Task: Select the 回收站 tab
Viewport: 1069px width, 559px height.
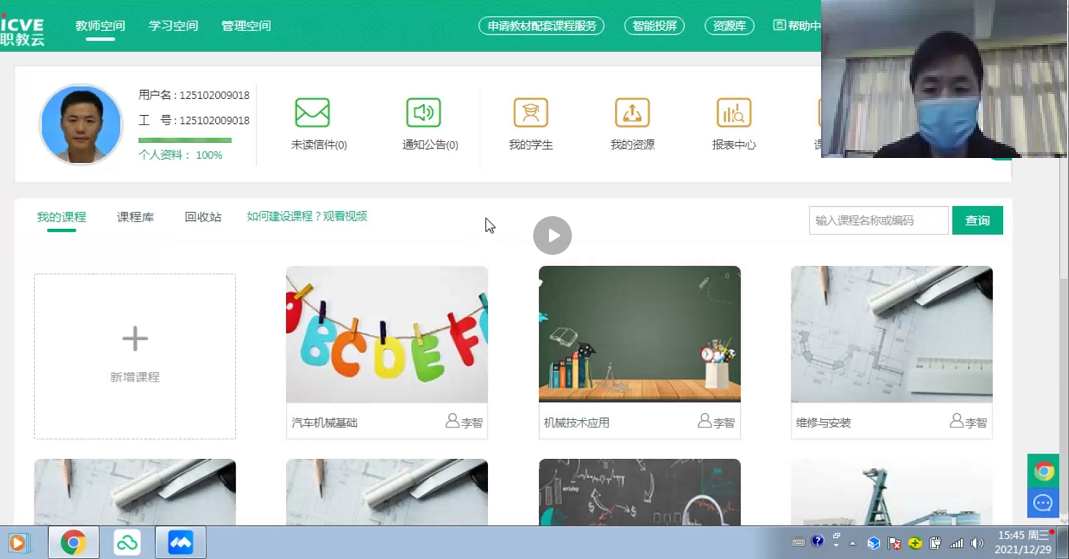Action: (x=203, y=217)
